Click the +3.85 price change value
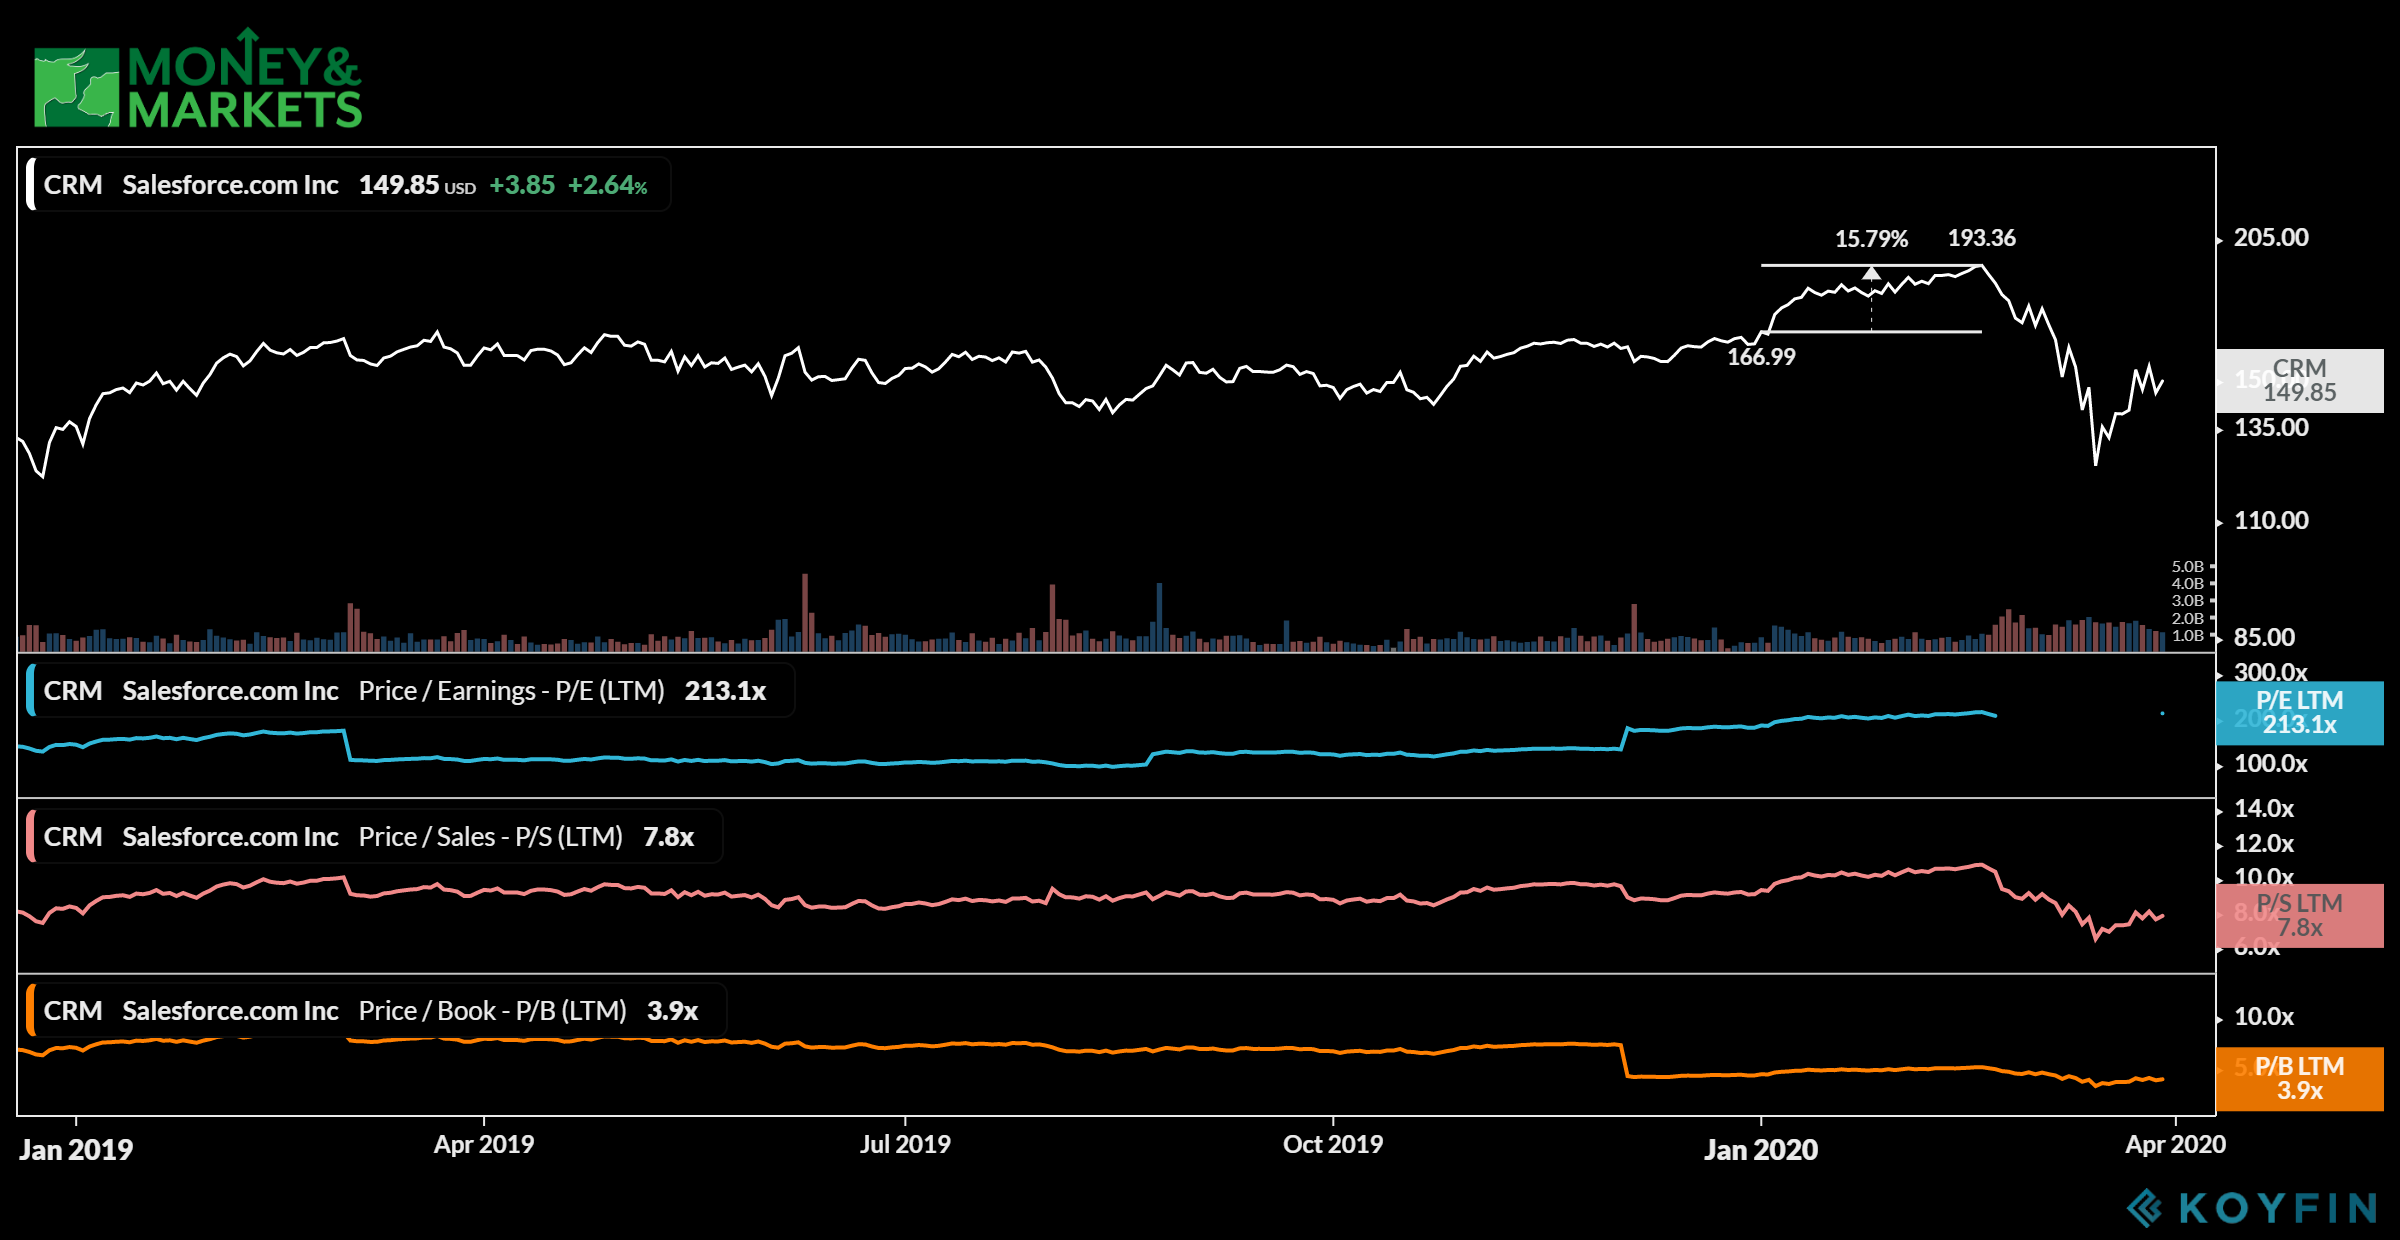The height and width of the screenshot is (1240, 2400). (x=522, y=185)
